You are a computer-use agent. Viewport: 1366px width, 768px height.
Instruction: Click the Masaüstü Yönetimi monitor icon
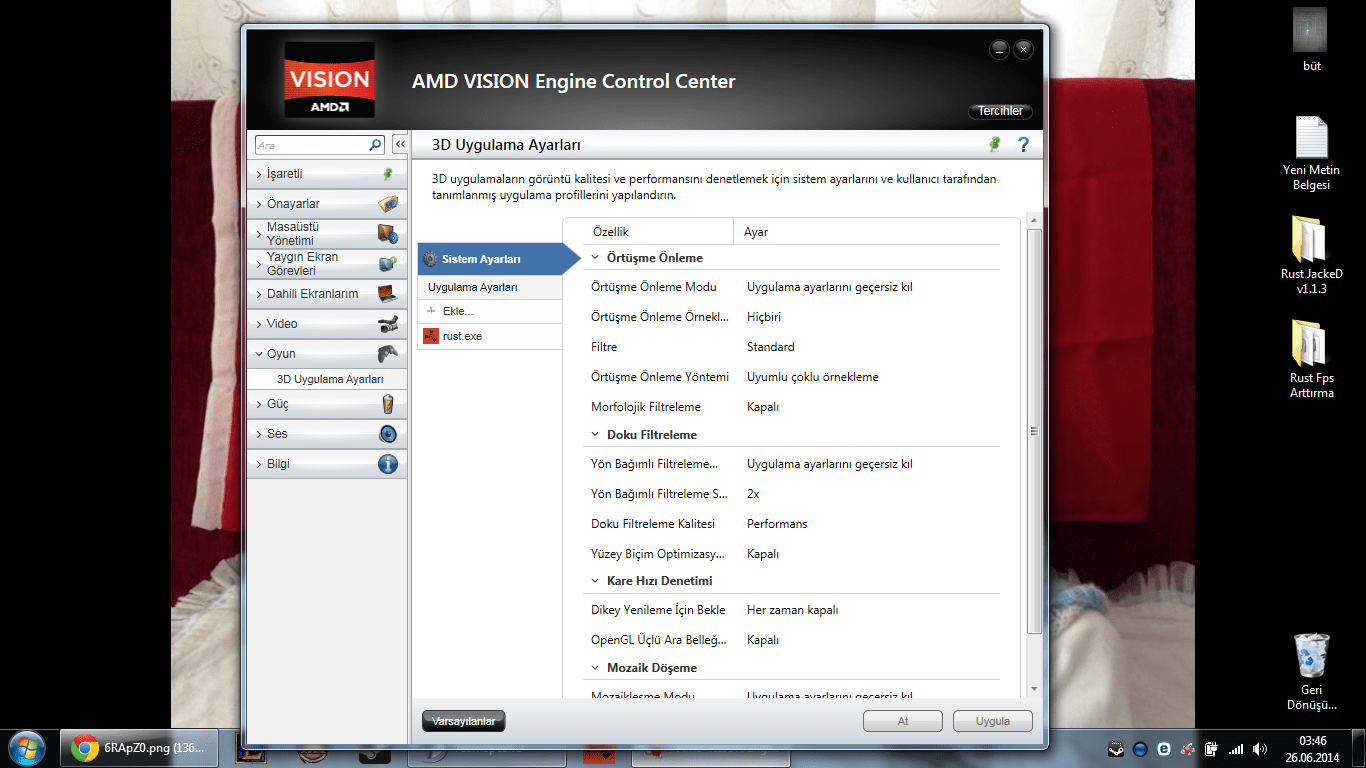pos(388,234)
